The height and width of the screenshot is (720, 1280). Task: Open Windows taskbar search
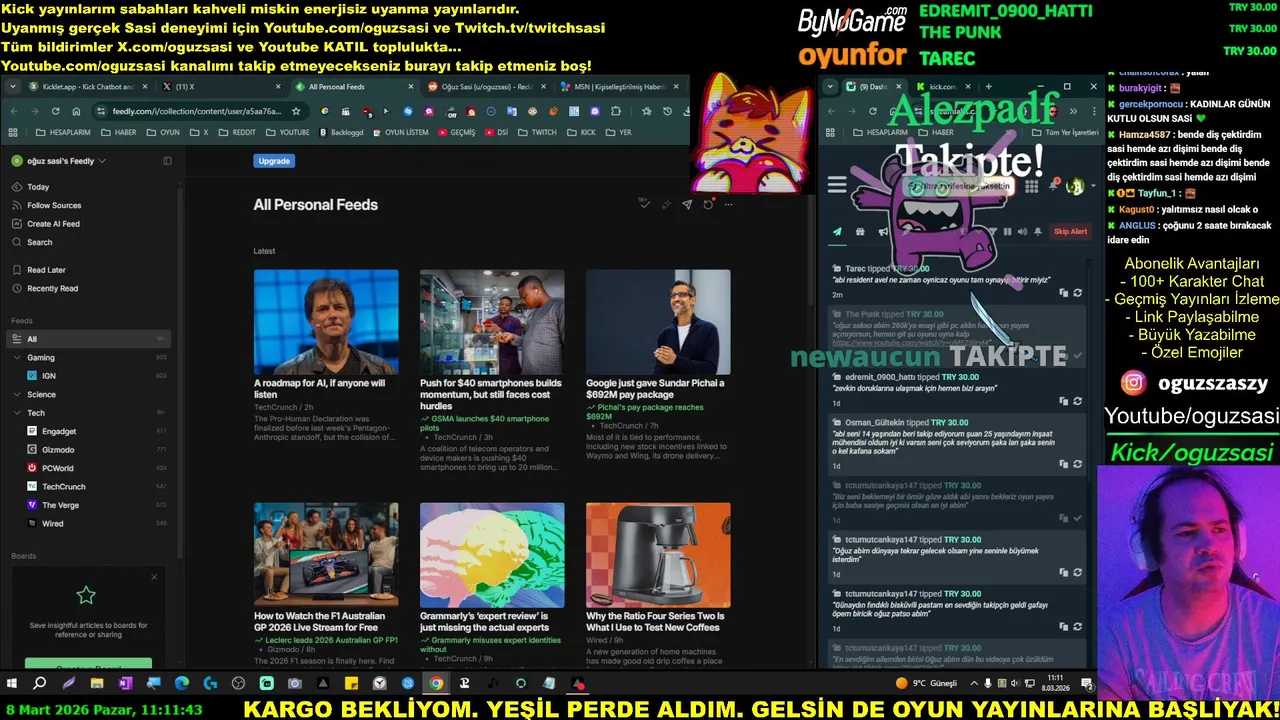[40, 684]
